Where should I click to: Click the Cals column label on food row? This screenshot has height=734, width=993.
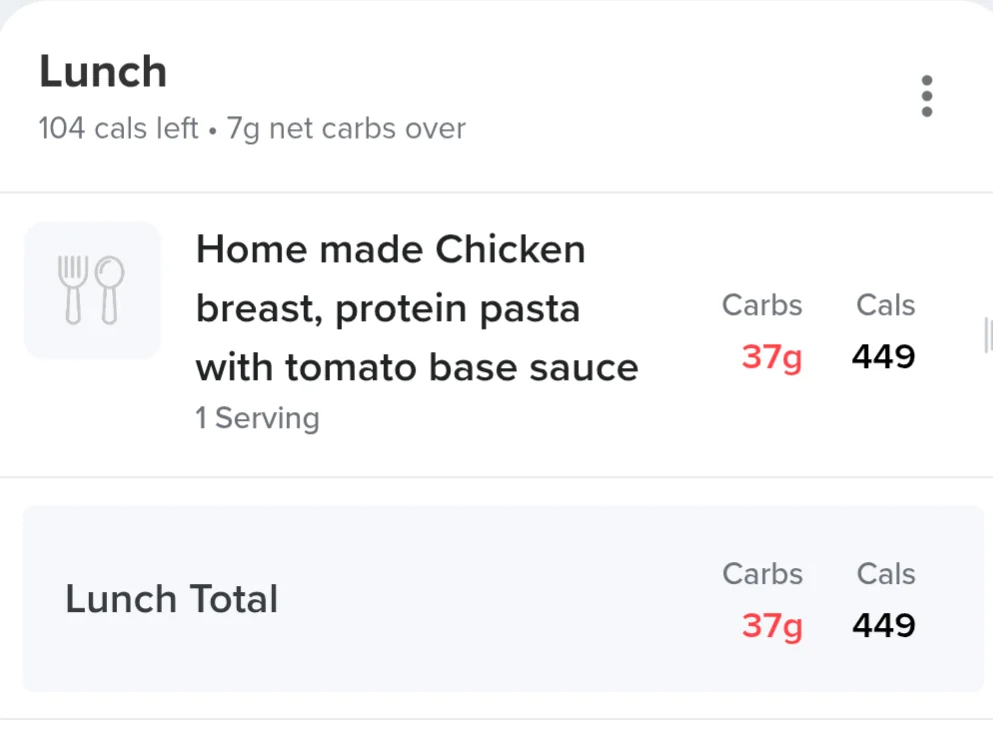(885, 305)
